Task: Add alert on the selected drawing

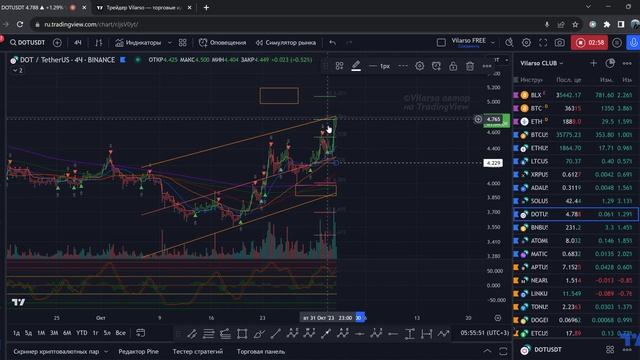Action: (x=436, y=66)
